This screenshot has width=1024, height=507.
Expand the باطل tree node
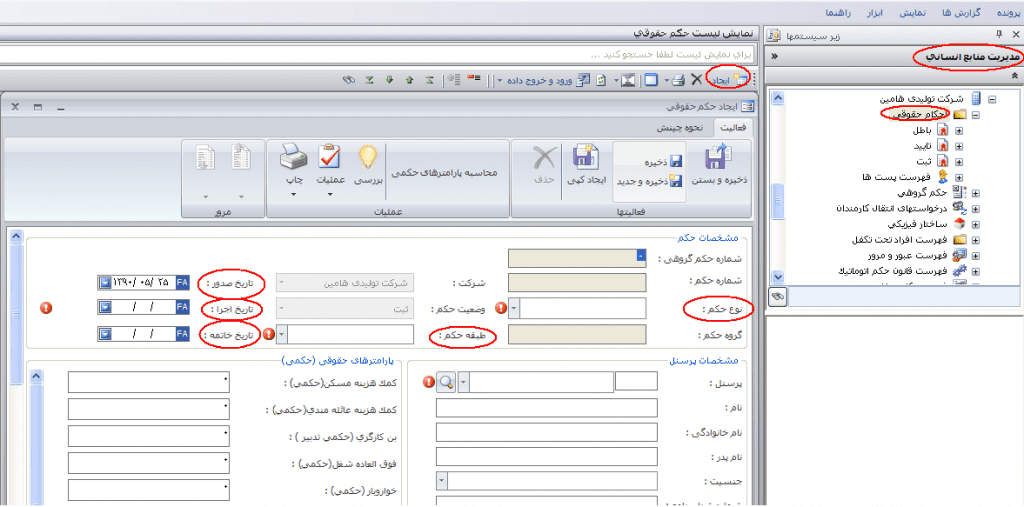[x=958, y=131]
